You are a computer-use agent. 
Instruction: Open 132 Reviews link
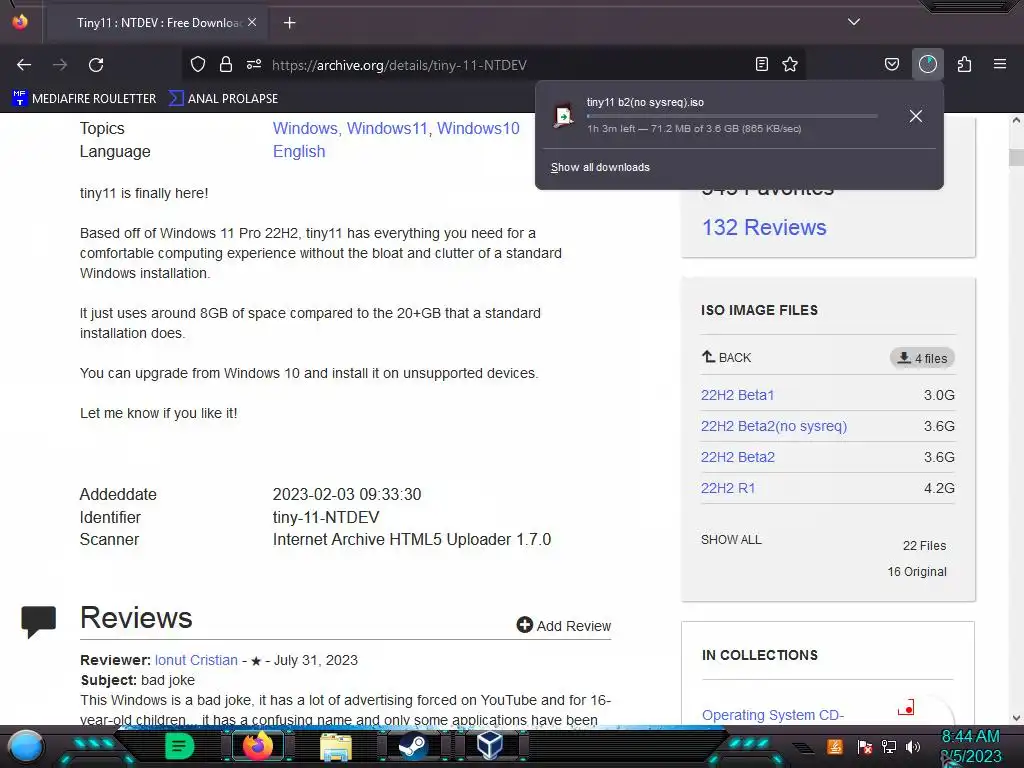point(764,227)
